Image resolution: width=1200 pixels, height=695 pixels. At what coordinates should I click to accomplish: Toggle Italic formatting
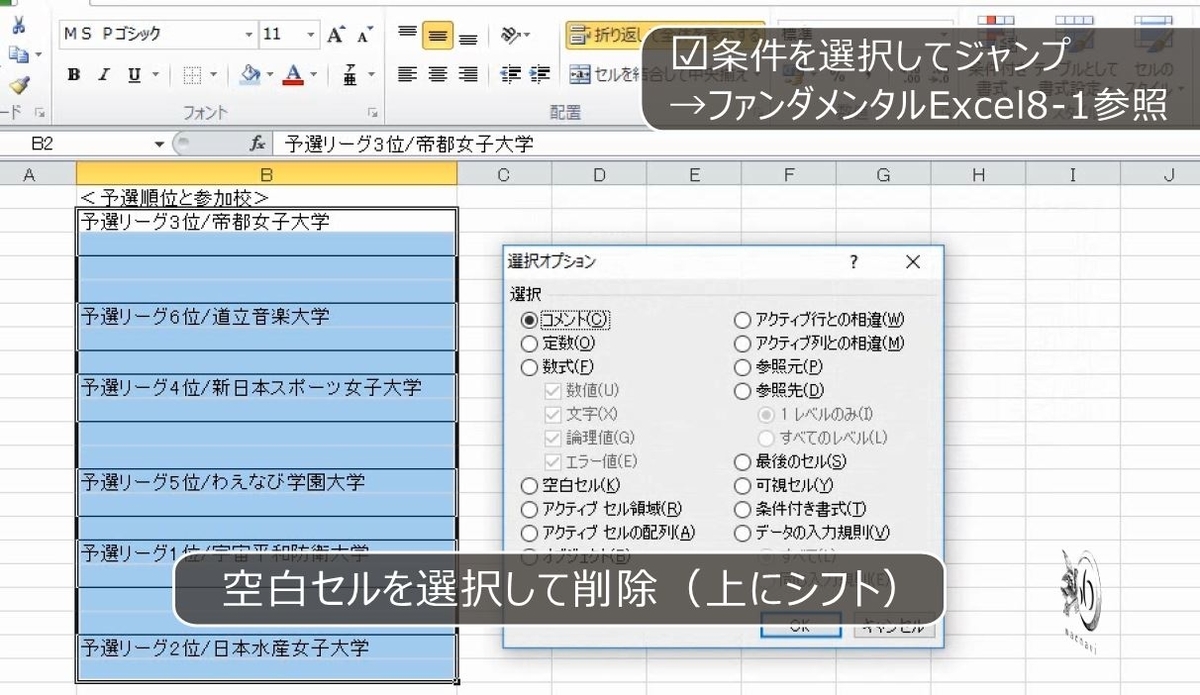(x=103, y=74)
